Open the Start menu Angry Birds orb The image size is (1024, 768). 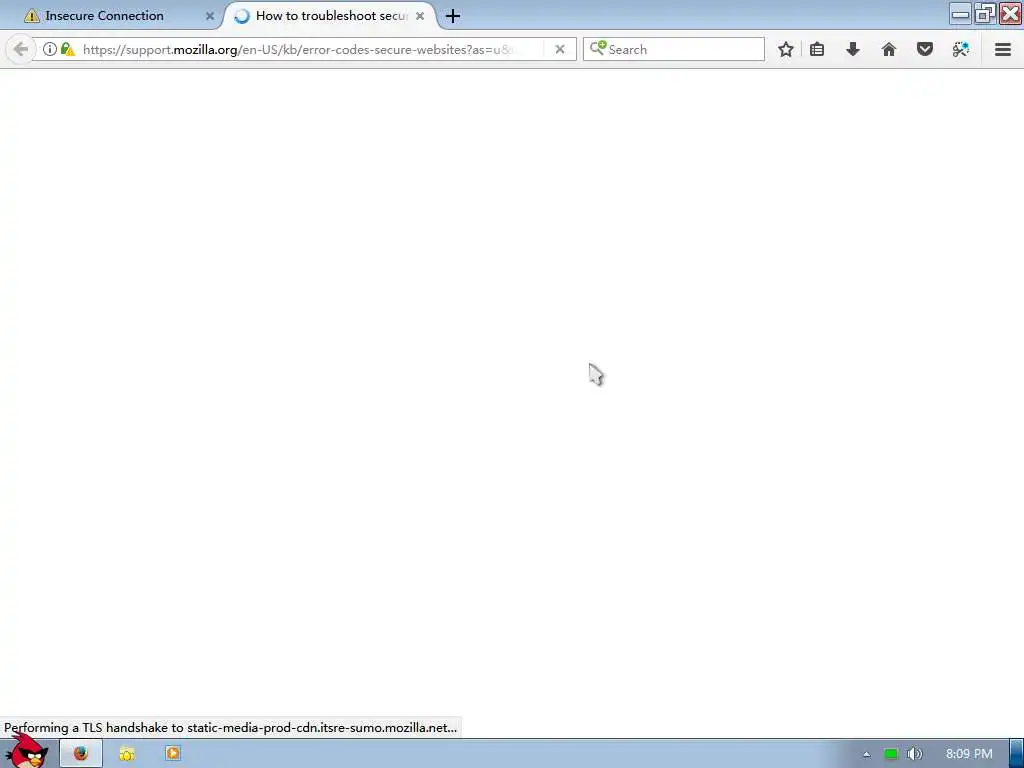pos(27,753)
